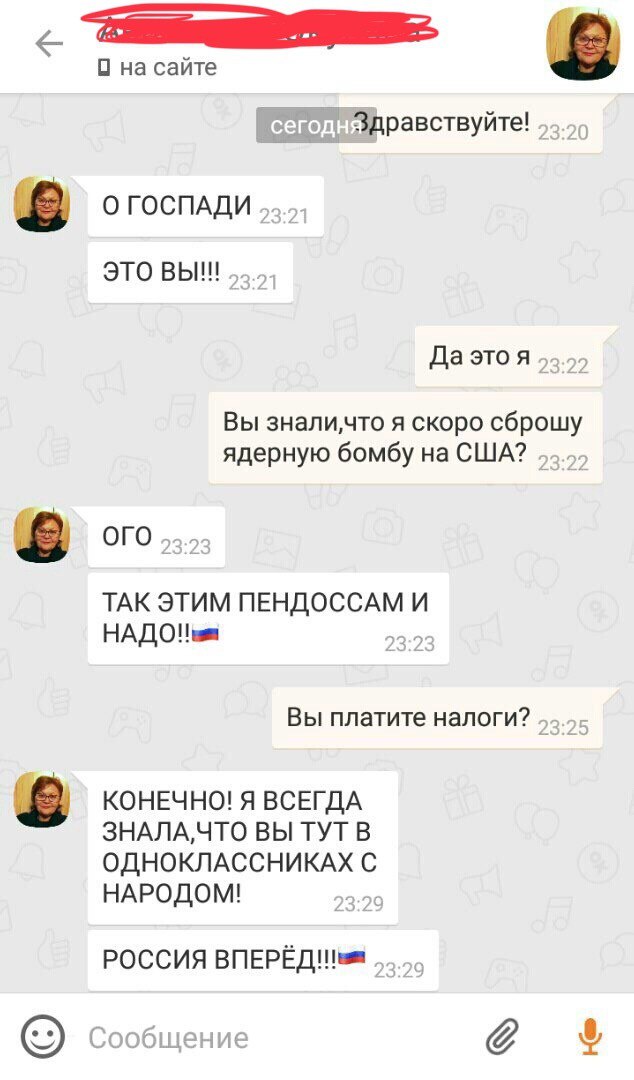
Task: Open the emoji smiley picker
Action: 43,1037
